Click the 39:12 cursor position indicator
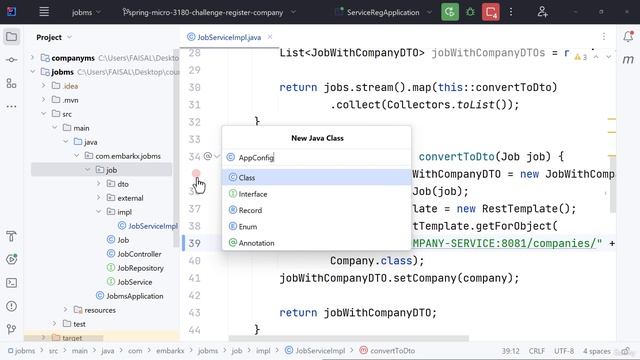 pos(510,351)
